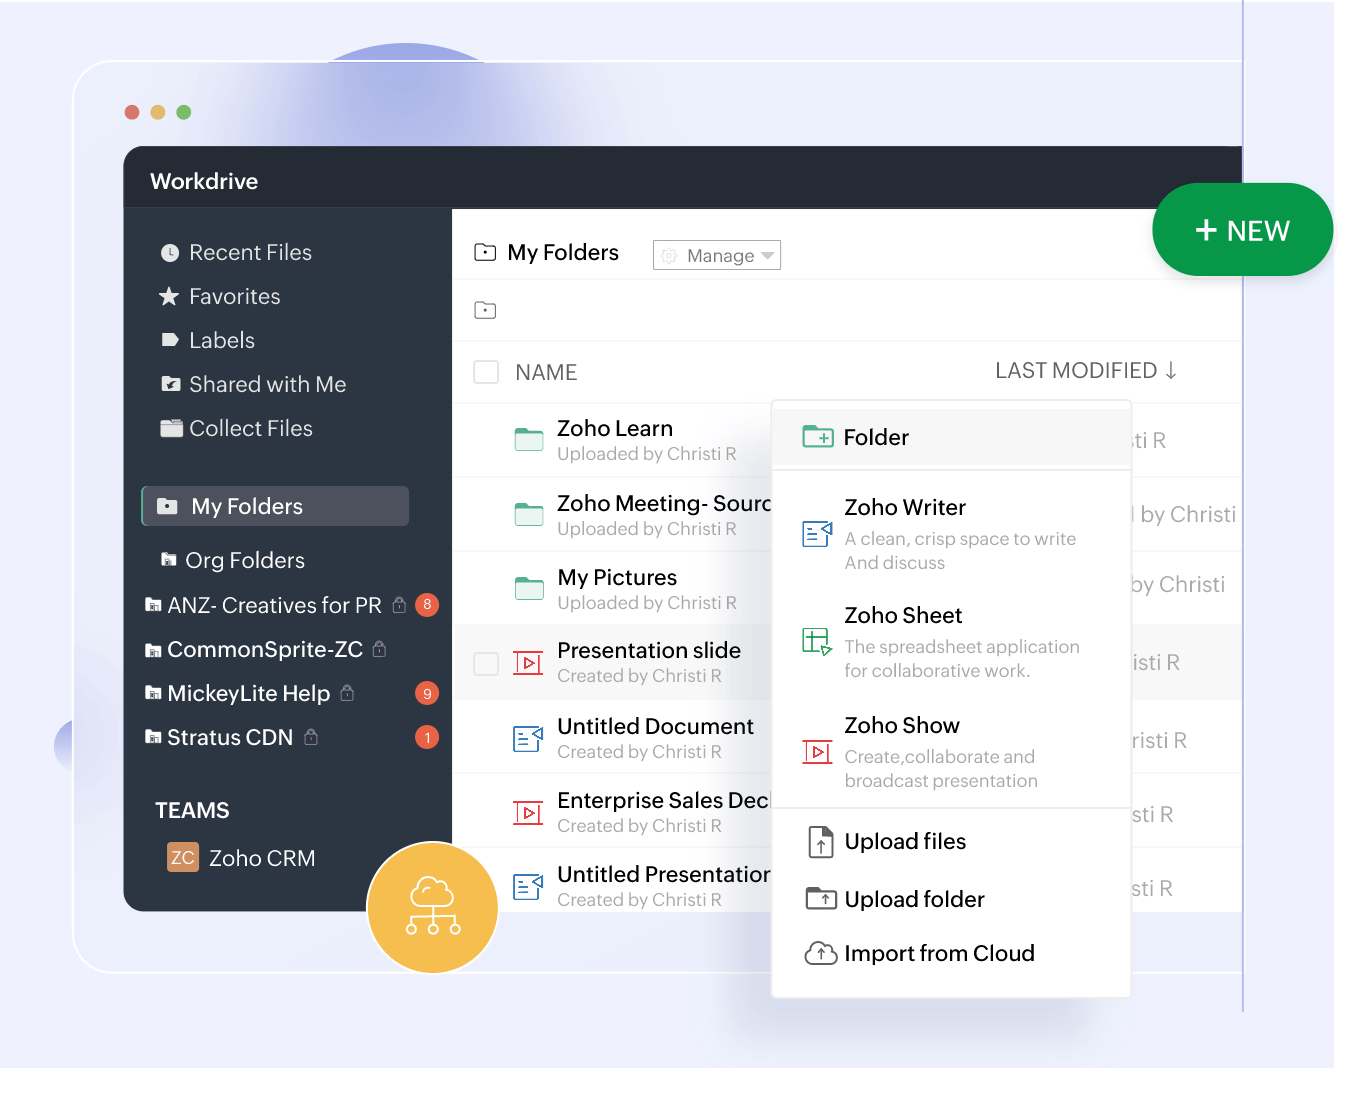Click the yellow cloud network badge
1352x1099 pixels.
tap(432, 907)
